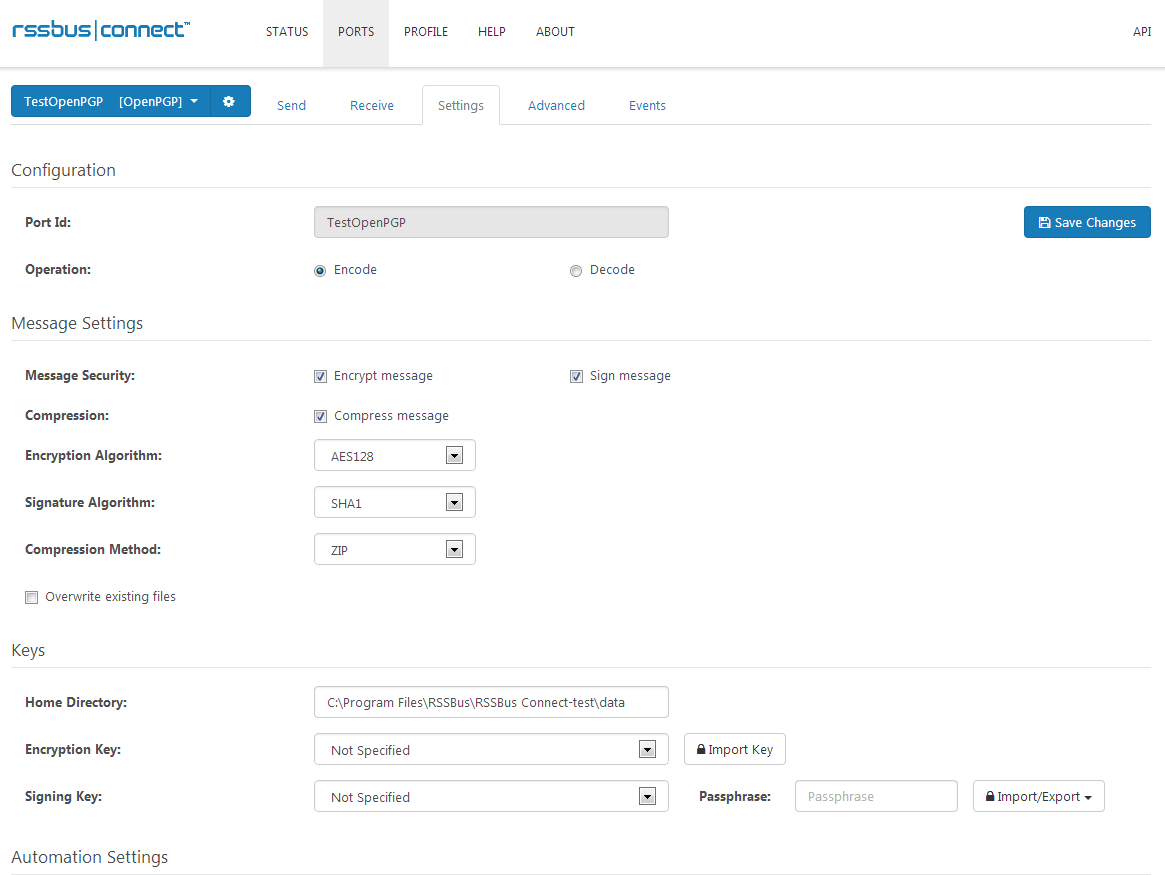This screenshot has width=1165, height=875.
Task: Expand the Signature Algorithm SHA1 dropdown
Action: [x=394, y=503]
